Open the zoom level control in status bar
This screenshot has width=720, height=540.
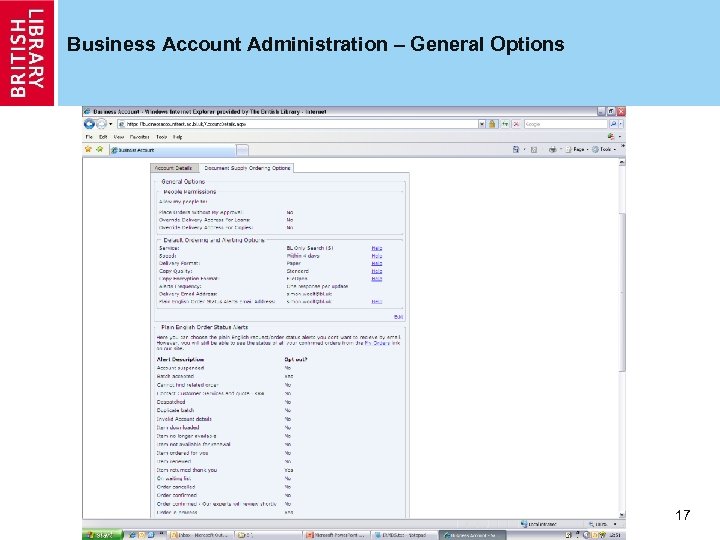point(603,524)
